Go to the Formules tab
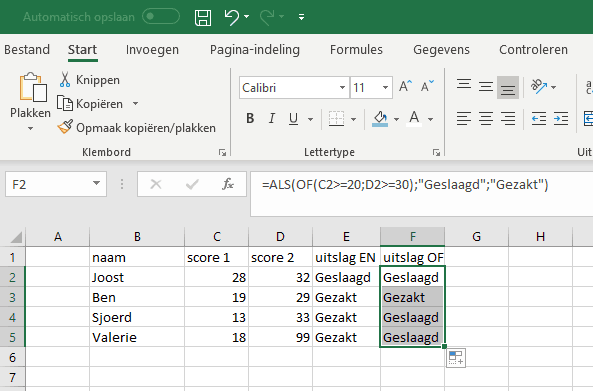The image size is (593, 391). [356, 50]
